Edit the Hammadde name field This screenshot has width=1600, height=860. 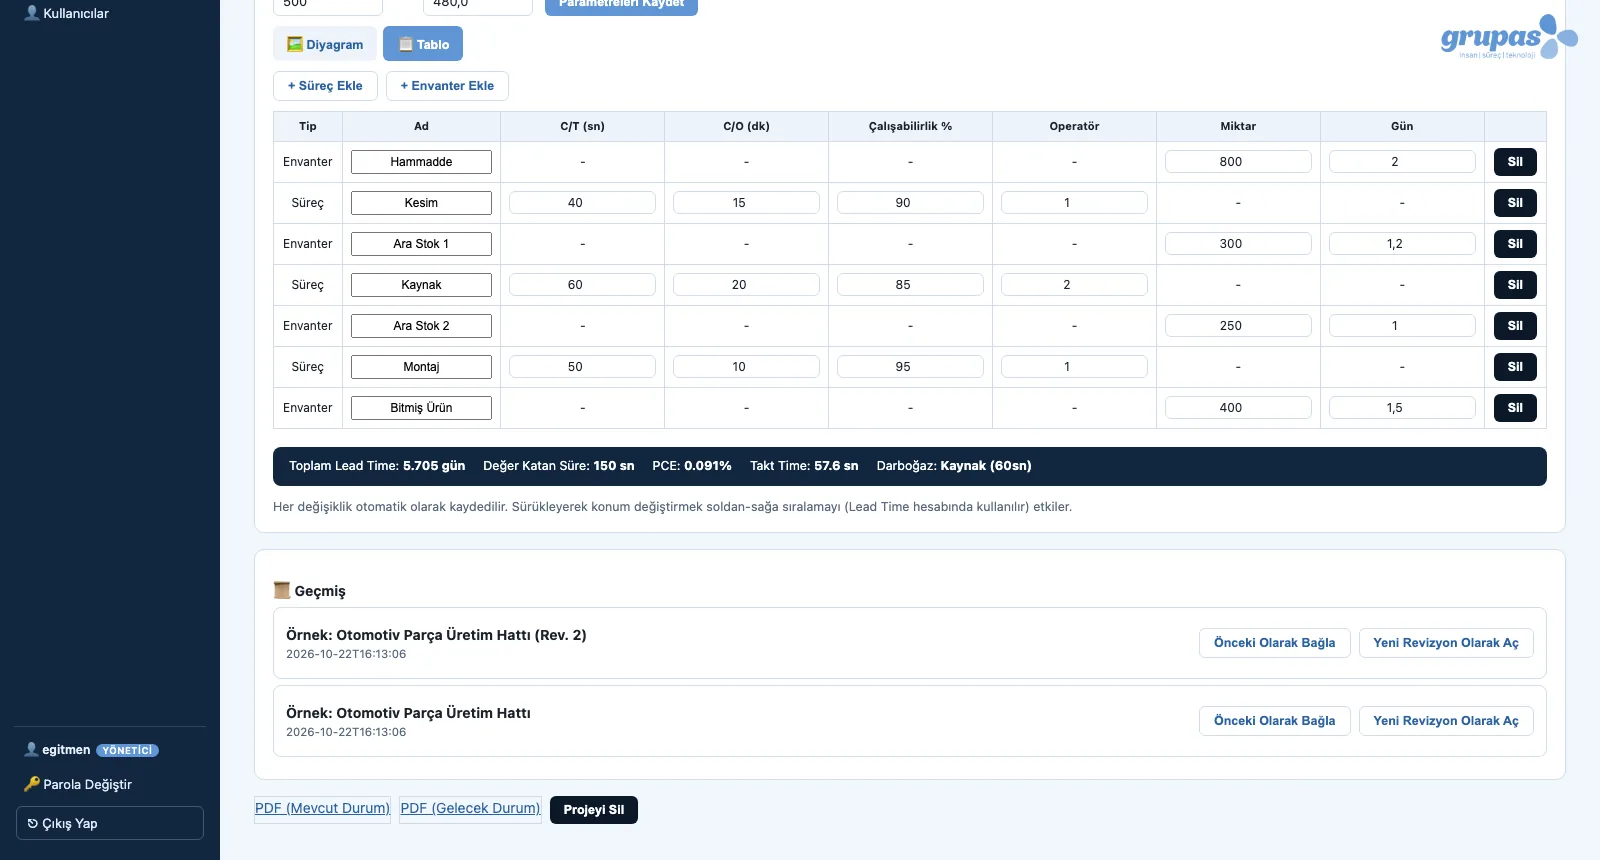tap(421, 162)
